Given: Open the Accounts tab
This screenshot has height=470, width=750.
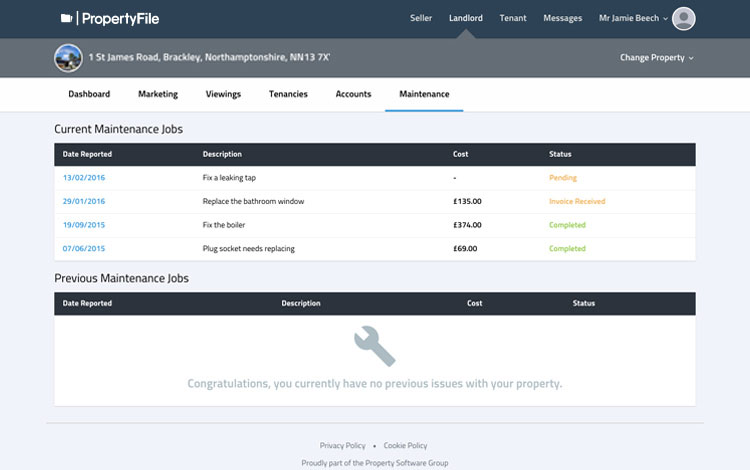Looking at the screenshot, I should [x=353, y=94].
